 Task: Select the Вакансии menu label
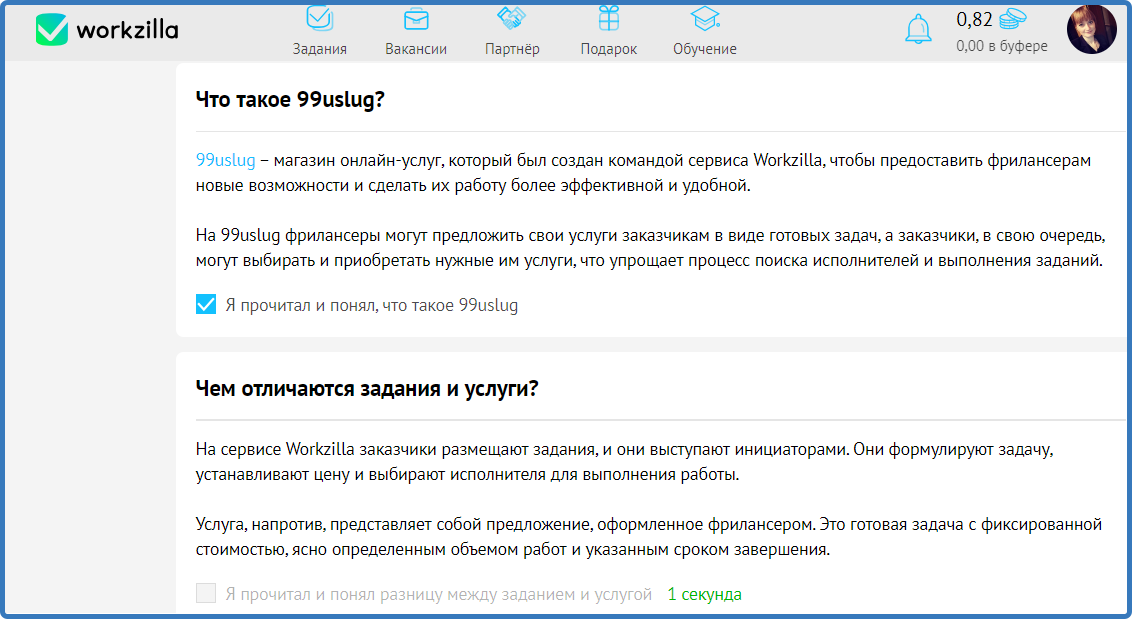[416, 49]
